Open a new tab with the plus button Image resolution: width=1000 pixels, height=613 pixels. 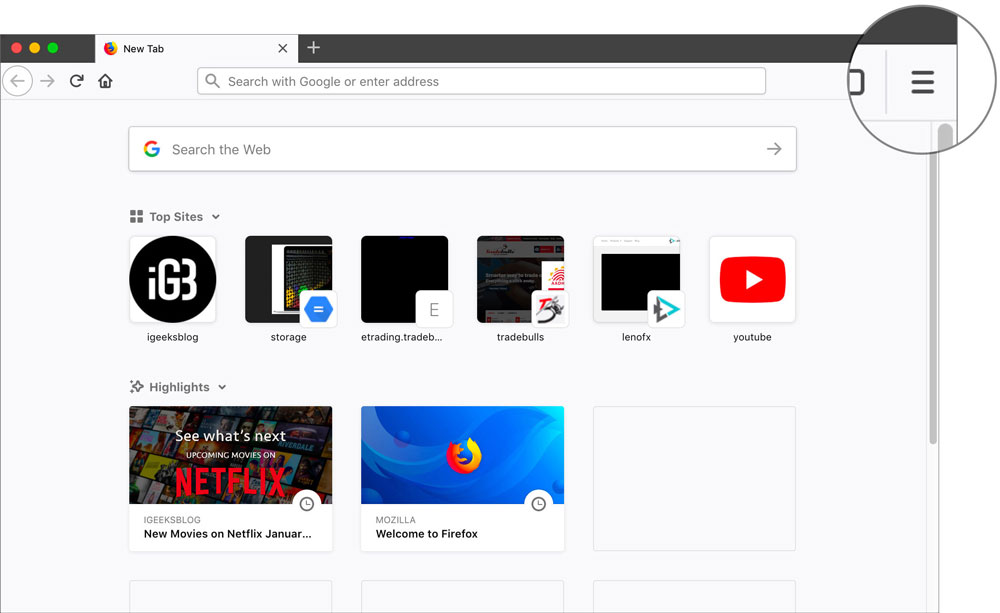[x=314, y=47]
